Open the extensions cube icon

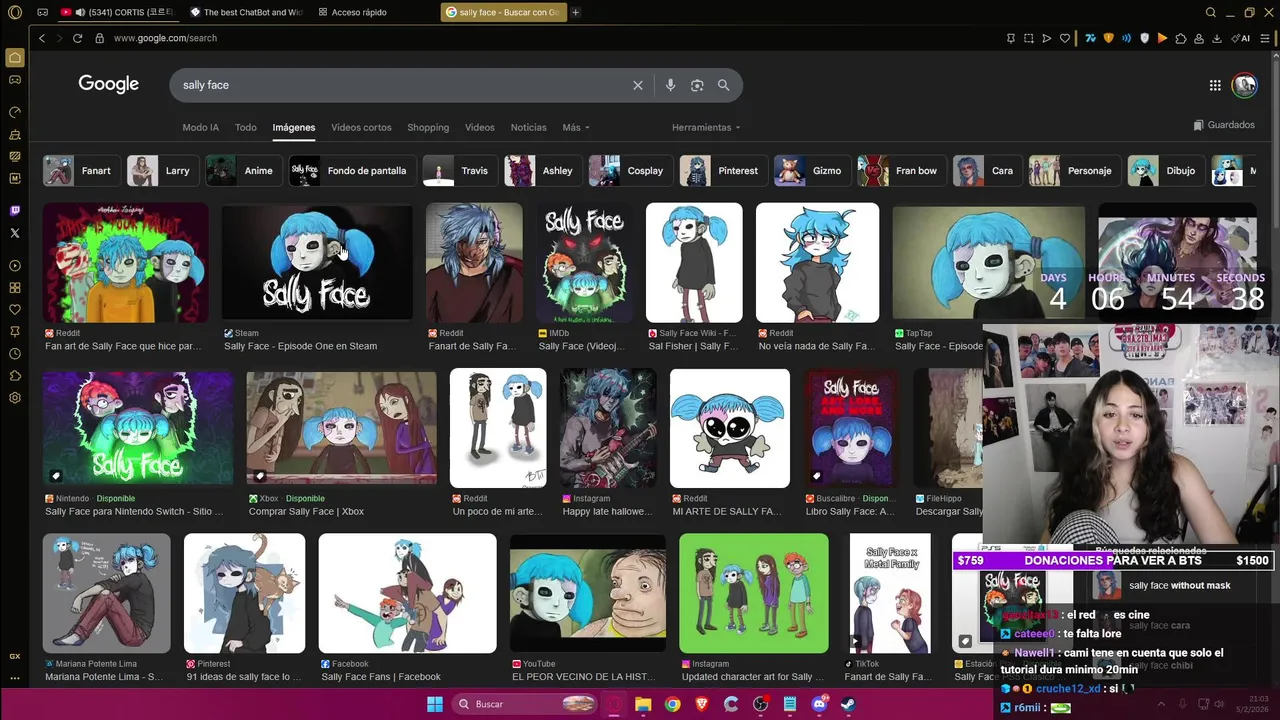[1181, 38]
